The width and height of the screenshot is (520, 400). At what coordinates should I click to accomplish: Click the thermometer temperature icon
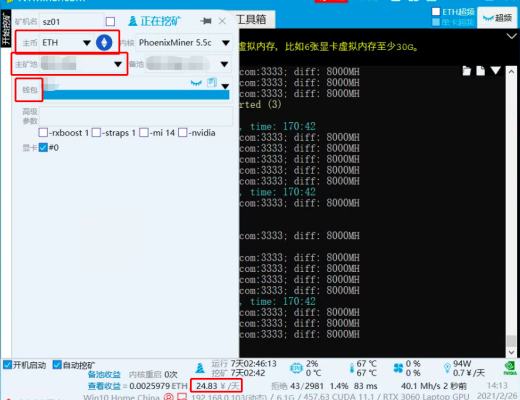352,368
